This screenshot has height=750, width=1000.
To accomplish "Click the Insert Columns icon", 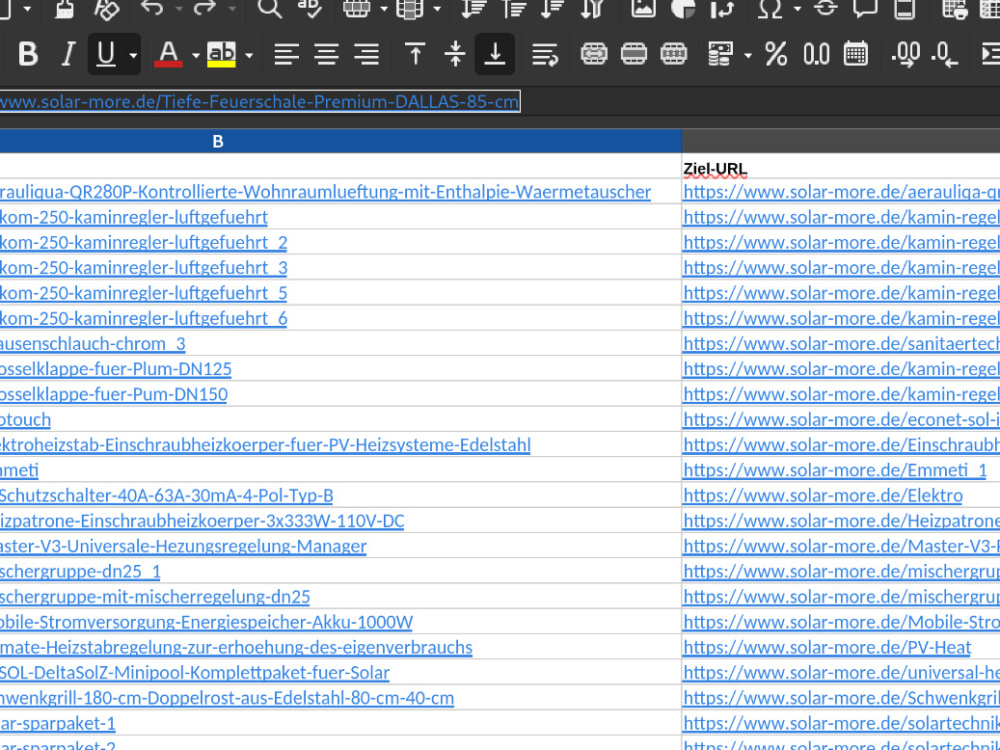I will coord(410,9).
